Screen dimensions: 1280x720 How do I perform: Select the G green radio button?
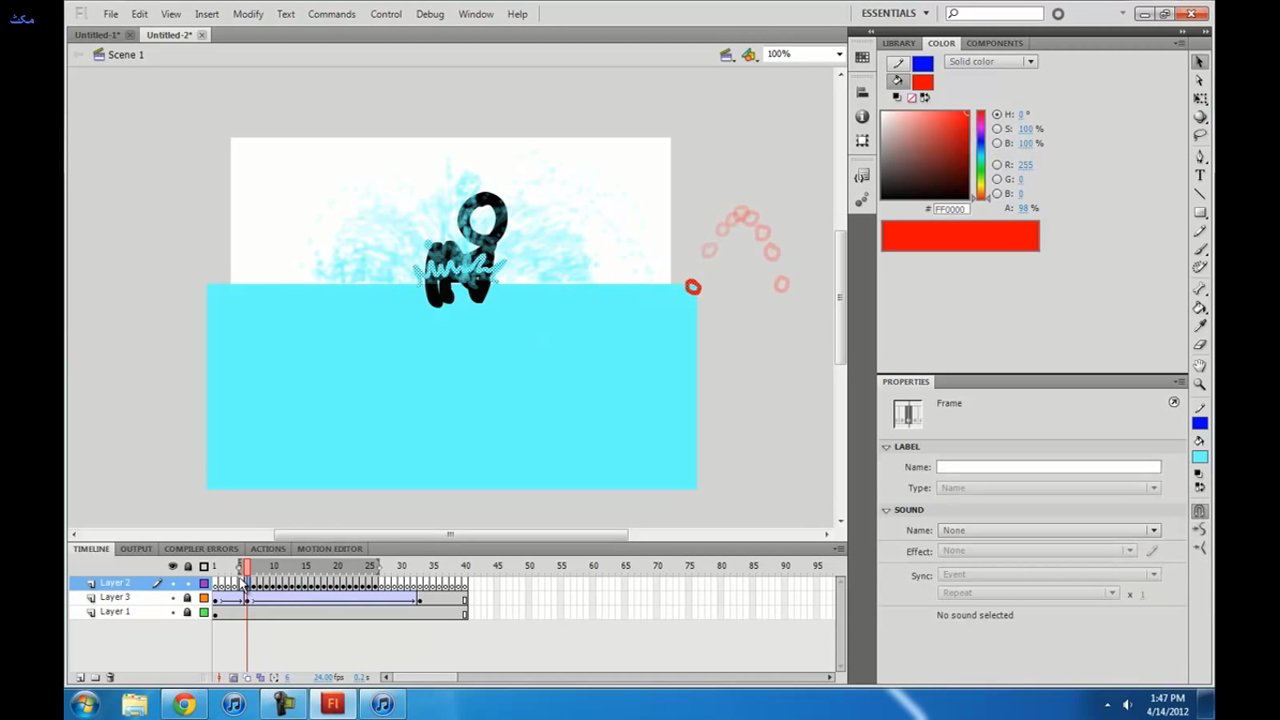(997, 179)
